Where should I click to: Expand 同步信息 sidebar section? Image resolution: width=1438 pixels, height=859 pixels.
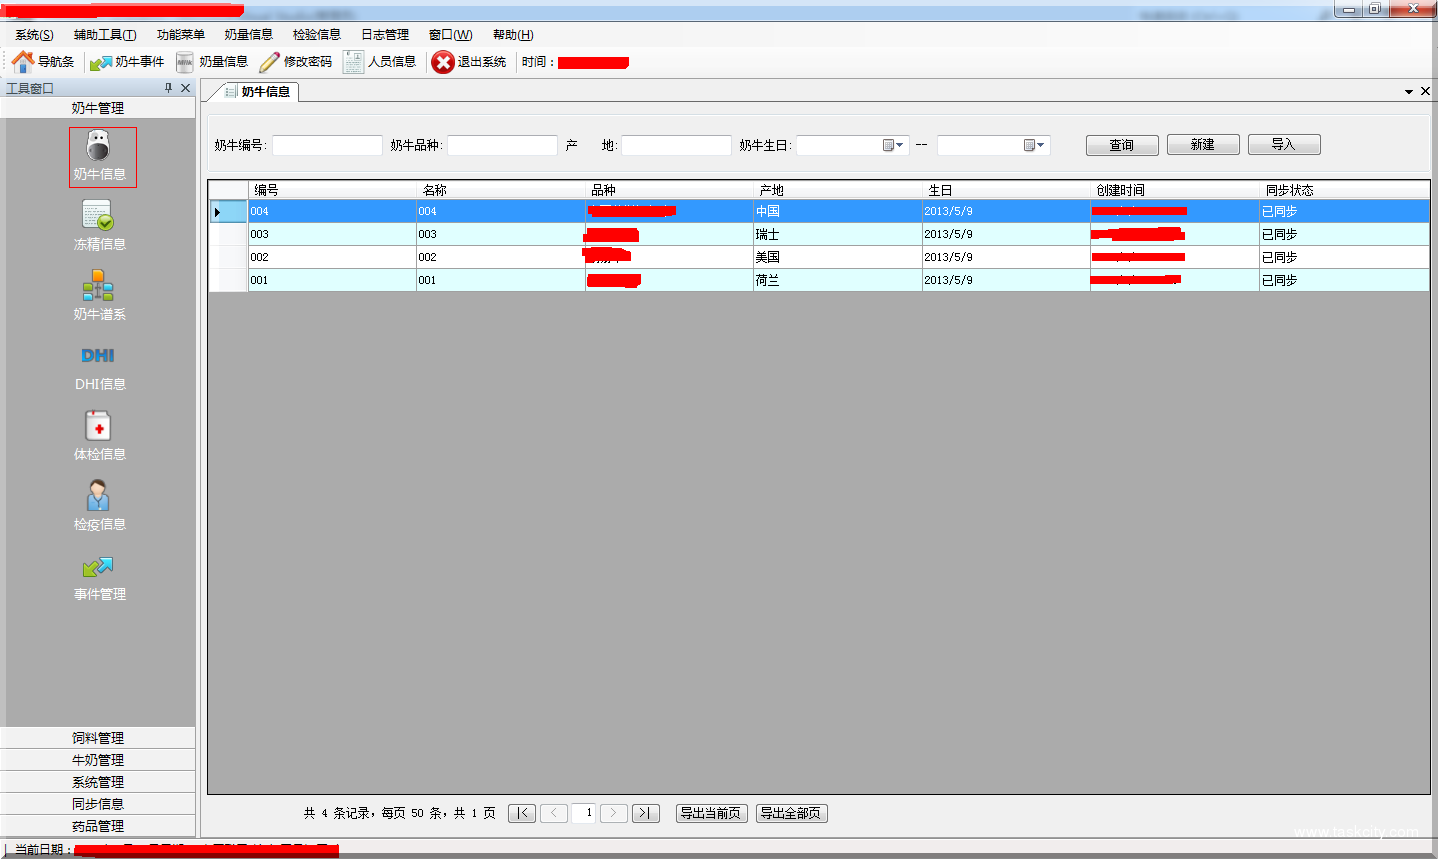click(x=98, y=804)
